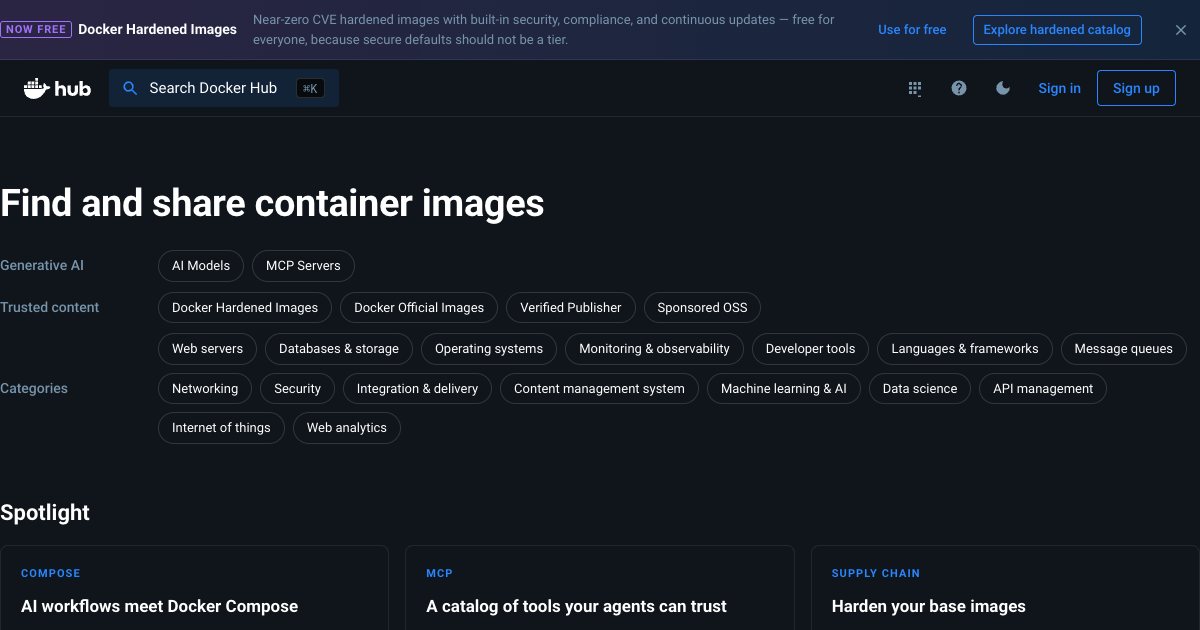Viewport: 1200px width, 630px height.
Task: Filter by Verified Publisher
Action: coord(571,308)
